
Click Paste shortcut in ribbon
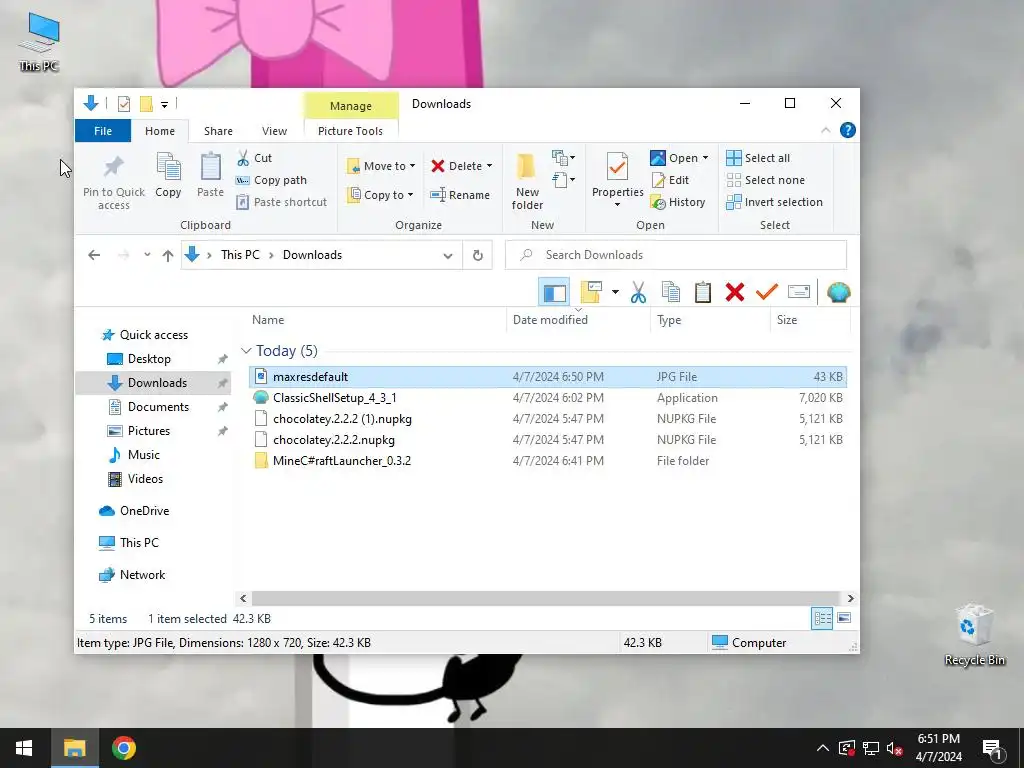[281, 202]
